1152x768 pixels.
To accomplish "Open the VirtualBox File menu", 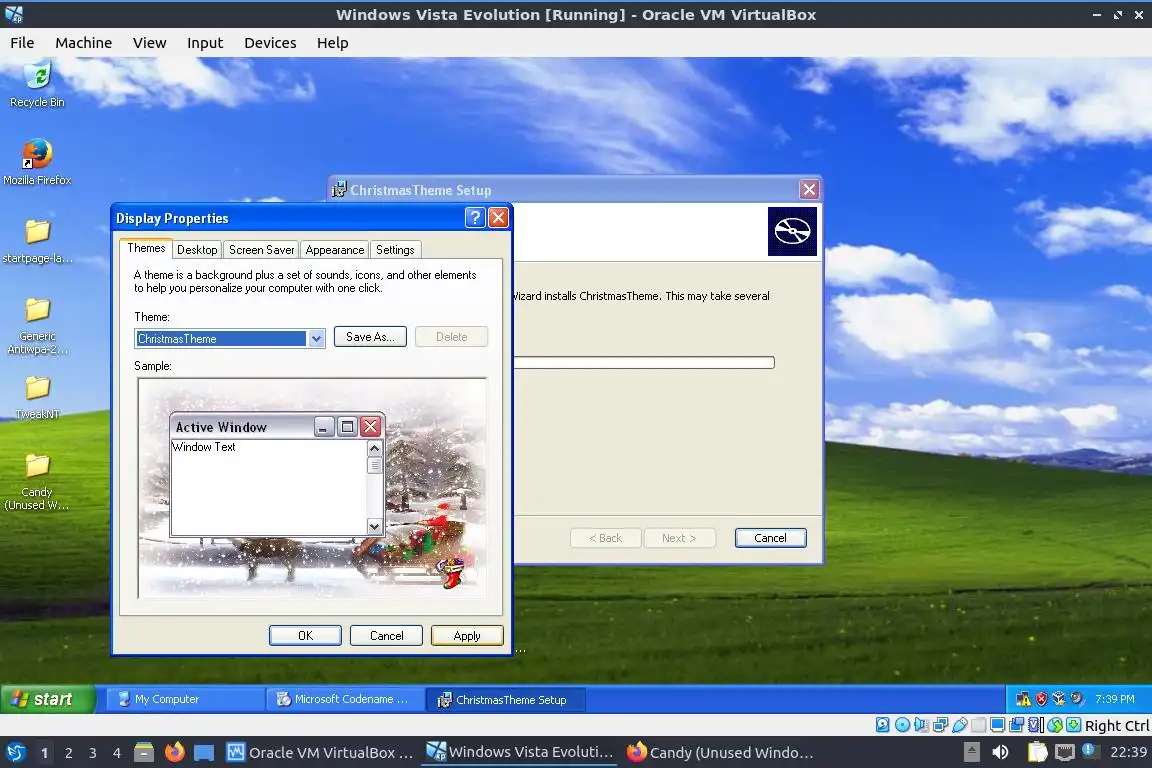I will point(22,43).
